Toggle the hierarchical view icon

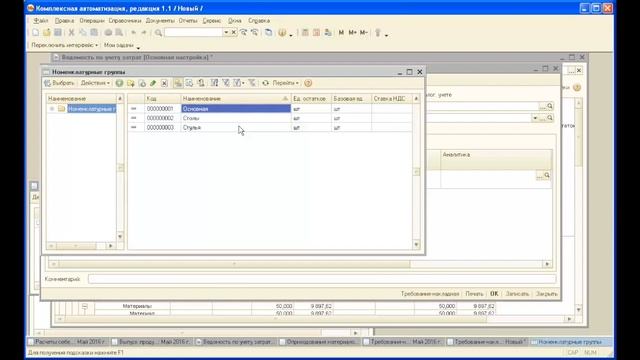coord(178,83)
